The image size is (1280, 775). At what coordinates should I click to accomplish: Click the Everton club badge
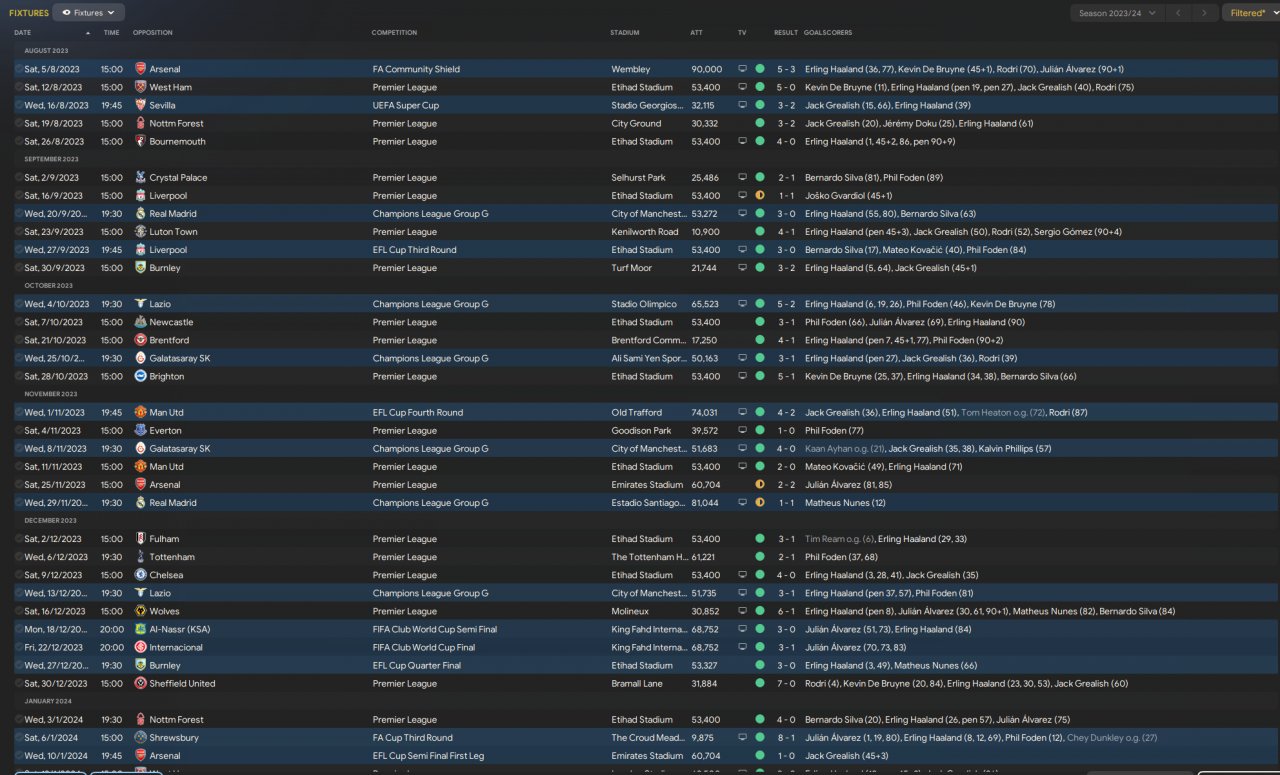click(141, 431)
